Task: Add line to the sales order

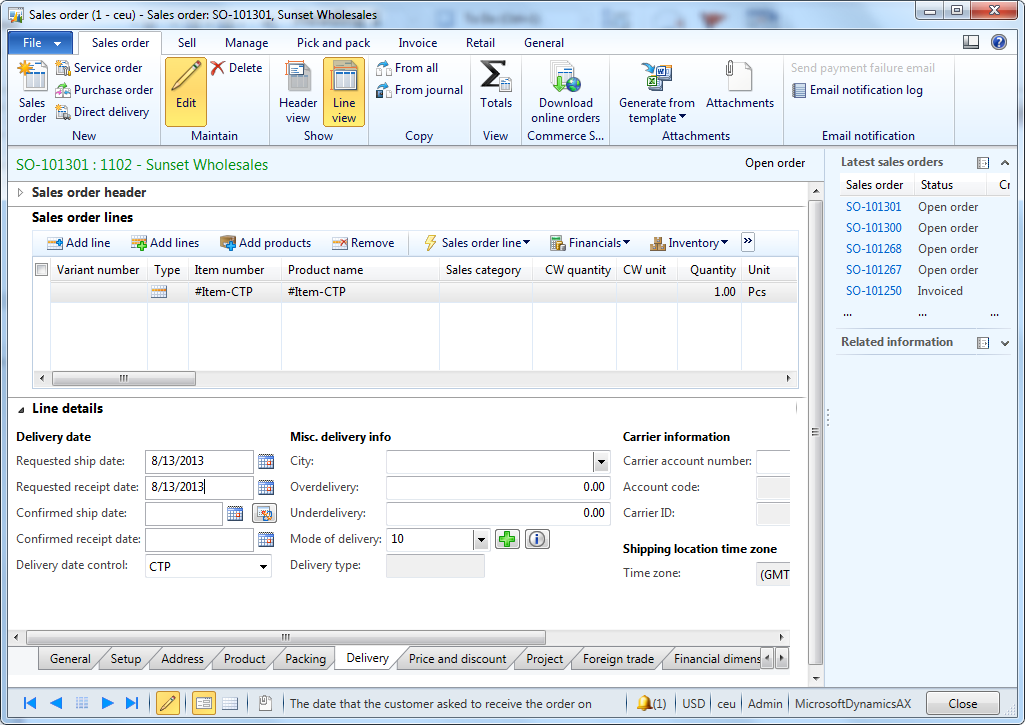Action: (78, 243)
